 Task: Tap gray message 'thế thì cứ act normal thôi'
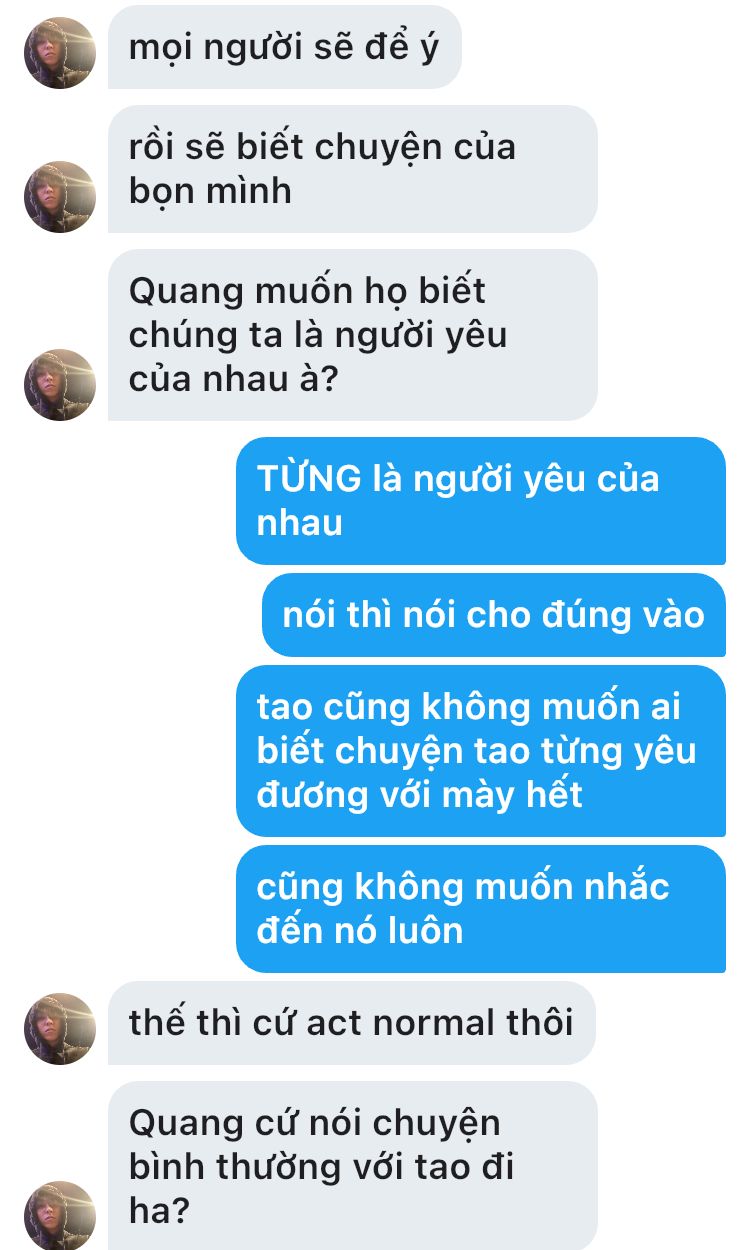(352, 1023)
